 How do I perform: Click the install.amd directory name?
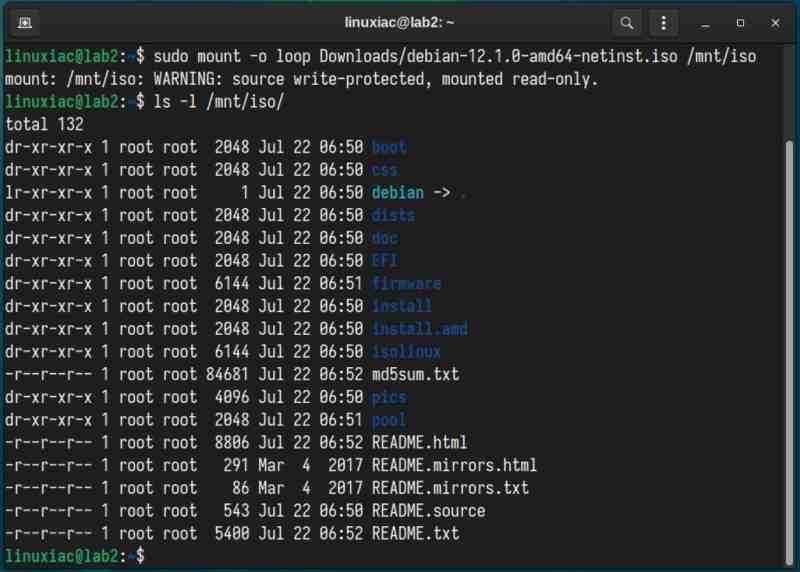pos(419,329)
